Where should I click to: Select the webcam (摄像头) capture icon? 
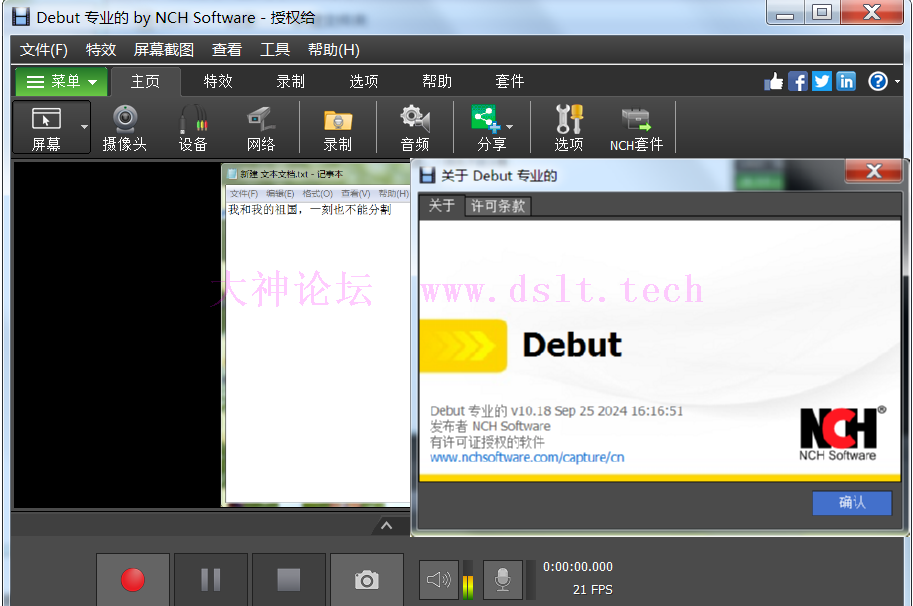click(x=124, y=129)
